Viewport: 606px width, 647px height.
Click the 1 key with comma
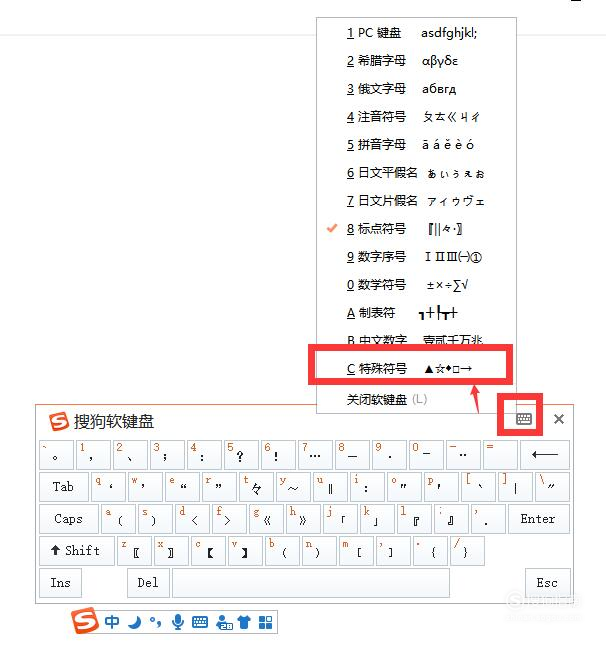[93, 455]
